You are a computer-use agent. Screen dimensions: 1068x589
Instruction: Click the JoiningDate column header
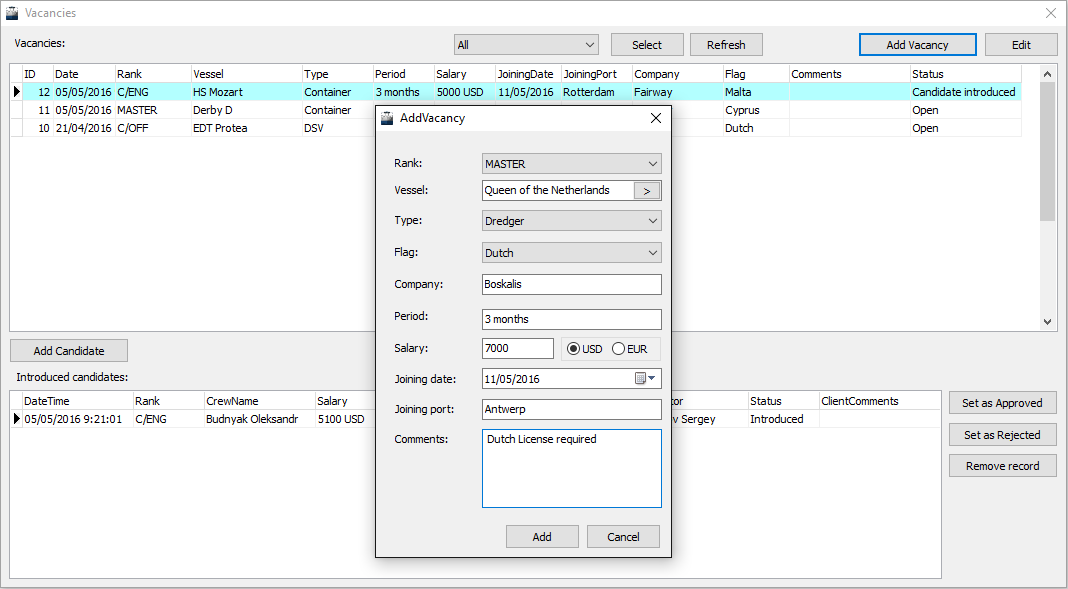[x=528, y=74]
